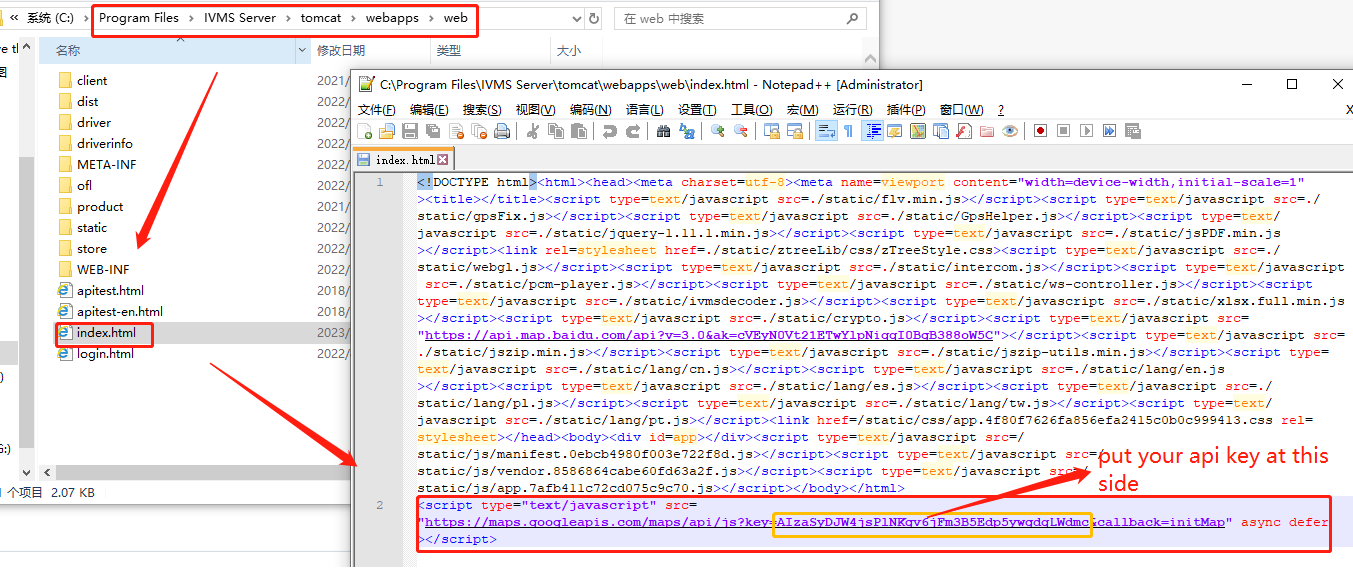Select the META-INF folder
1353x570 pixels.
coord(107,164)
